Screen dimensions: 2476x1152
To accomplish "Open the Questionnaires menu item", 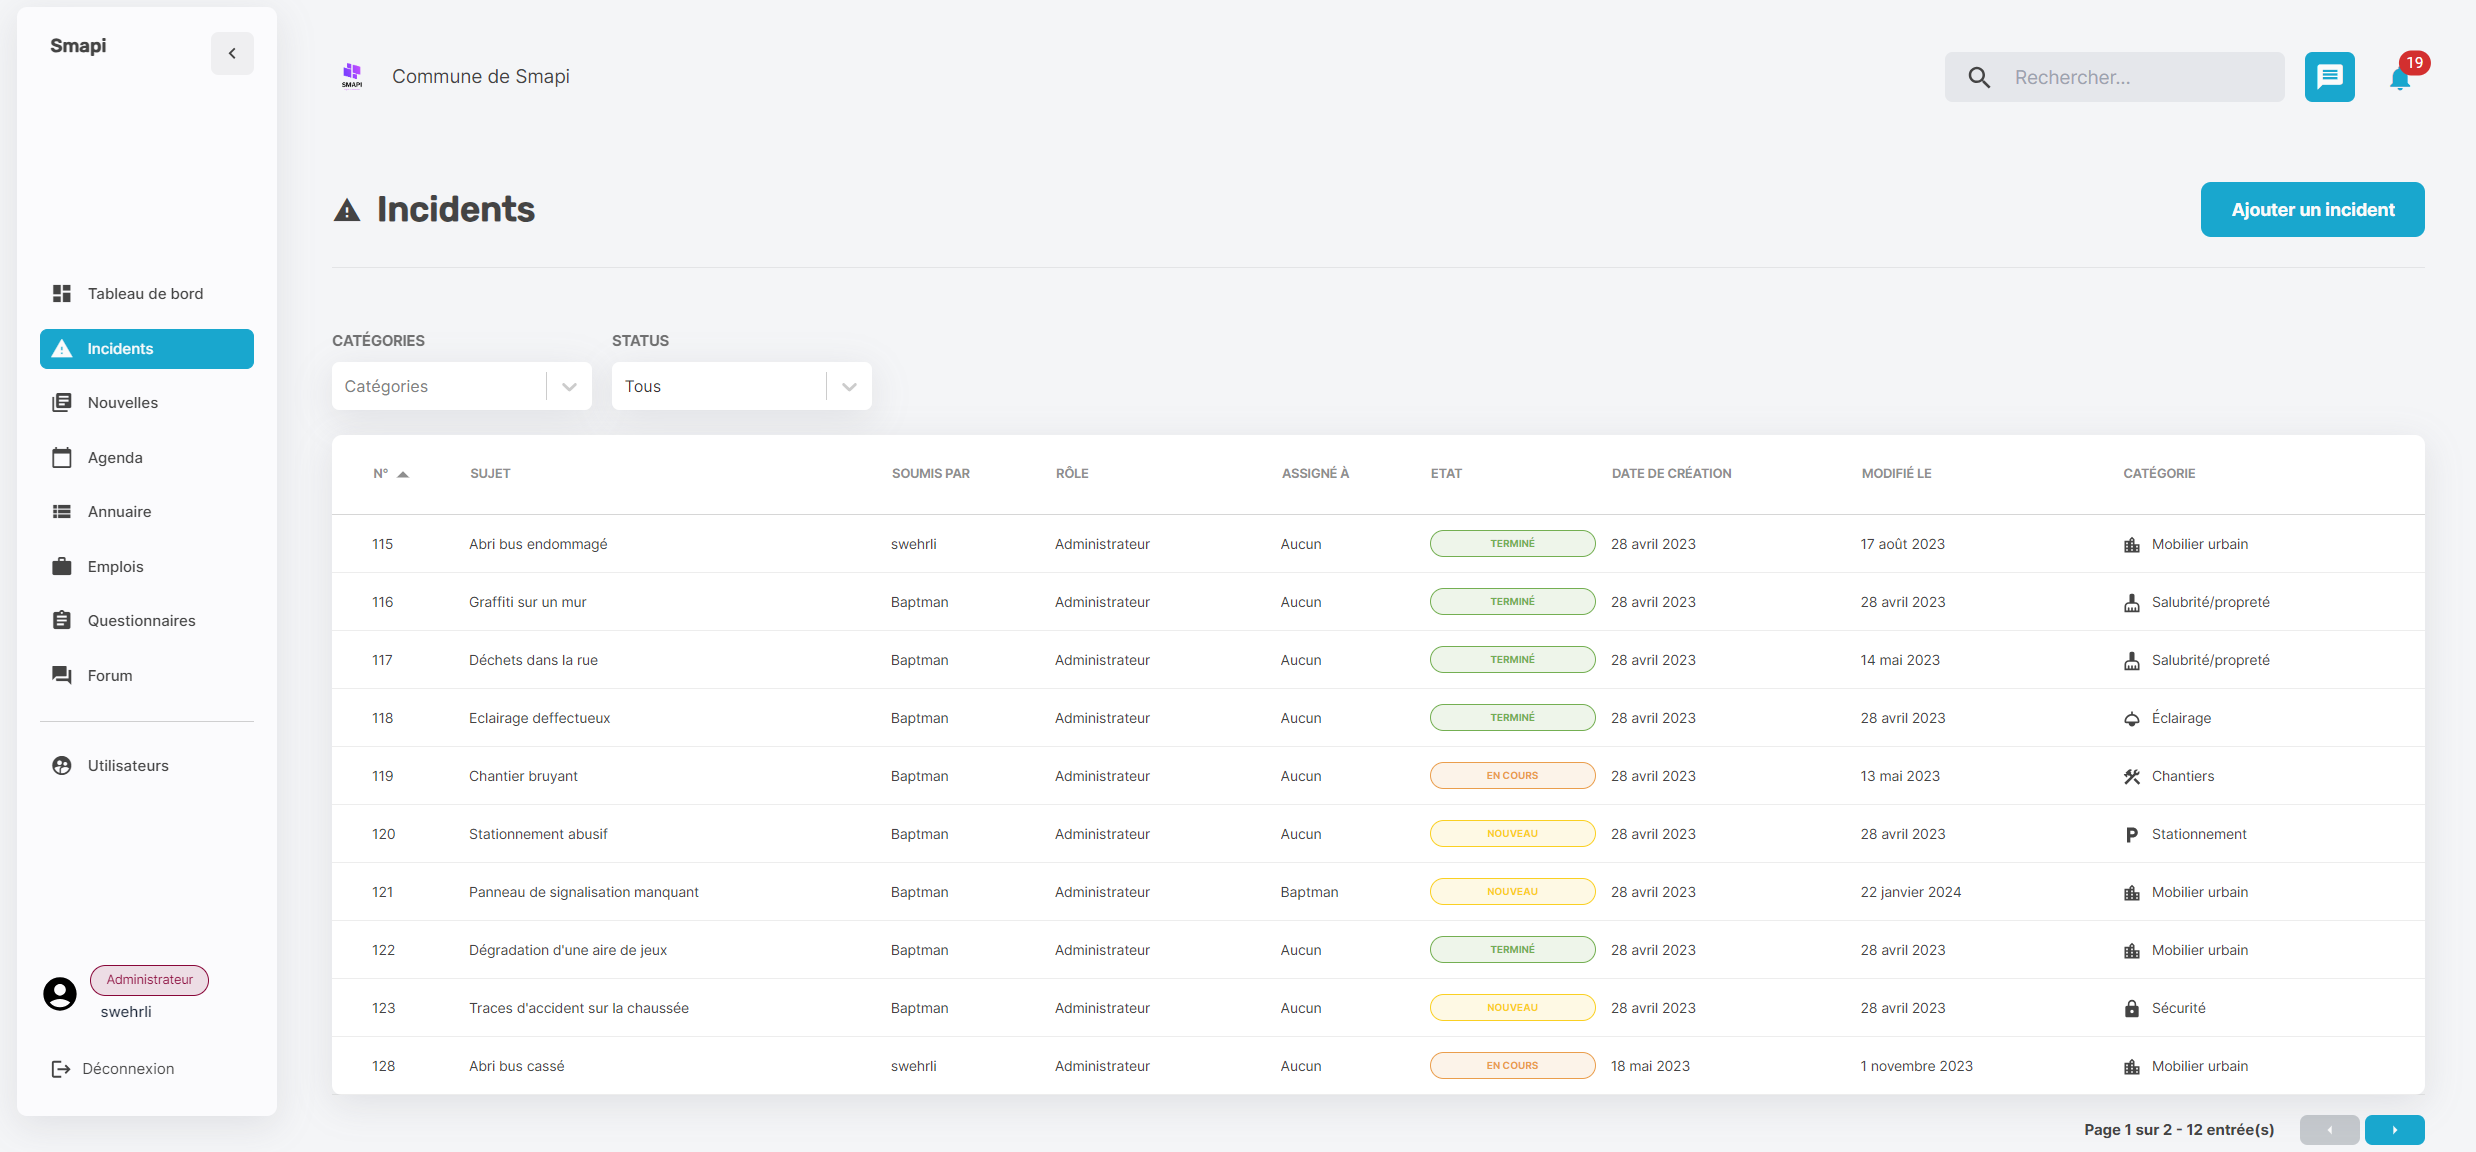I will [141, 620].
